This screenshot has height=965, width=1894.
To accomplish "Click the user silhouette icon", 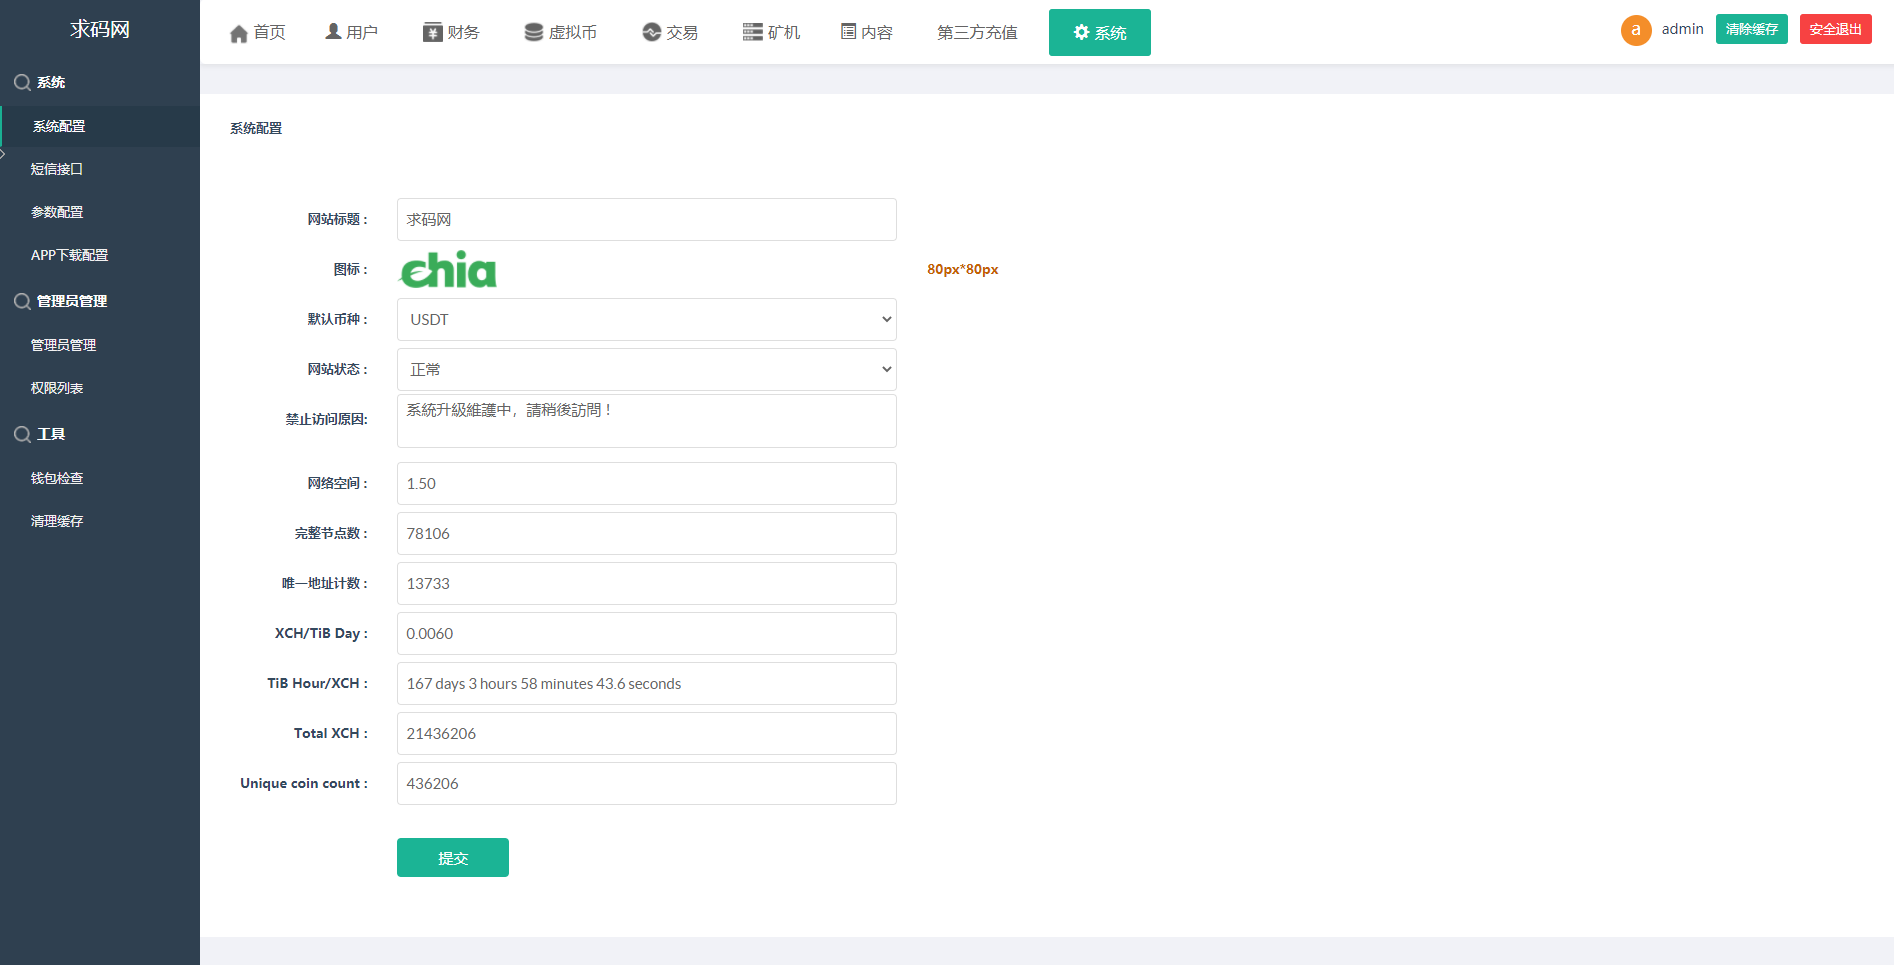I will 333,32.
